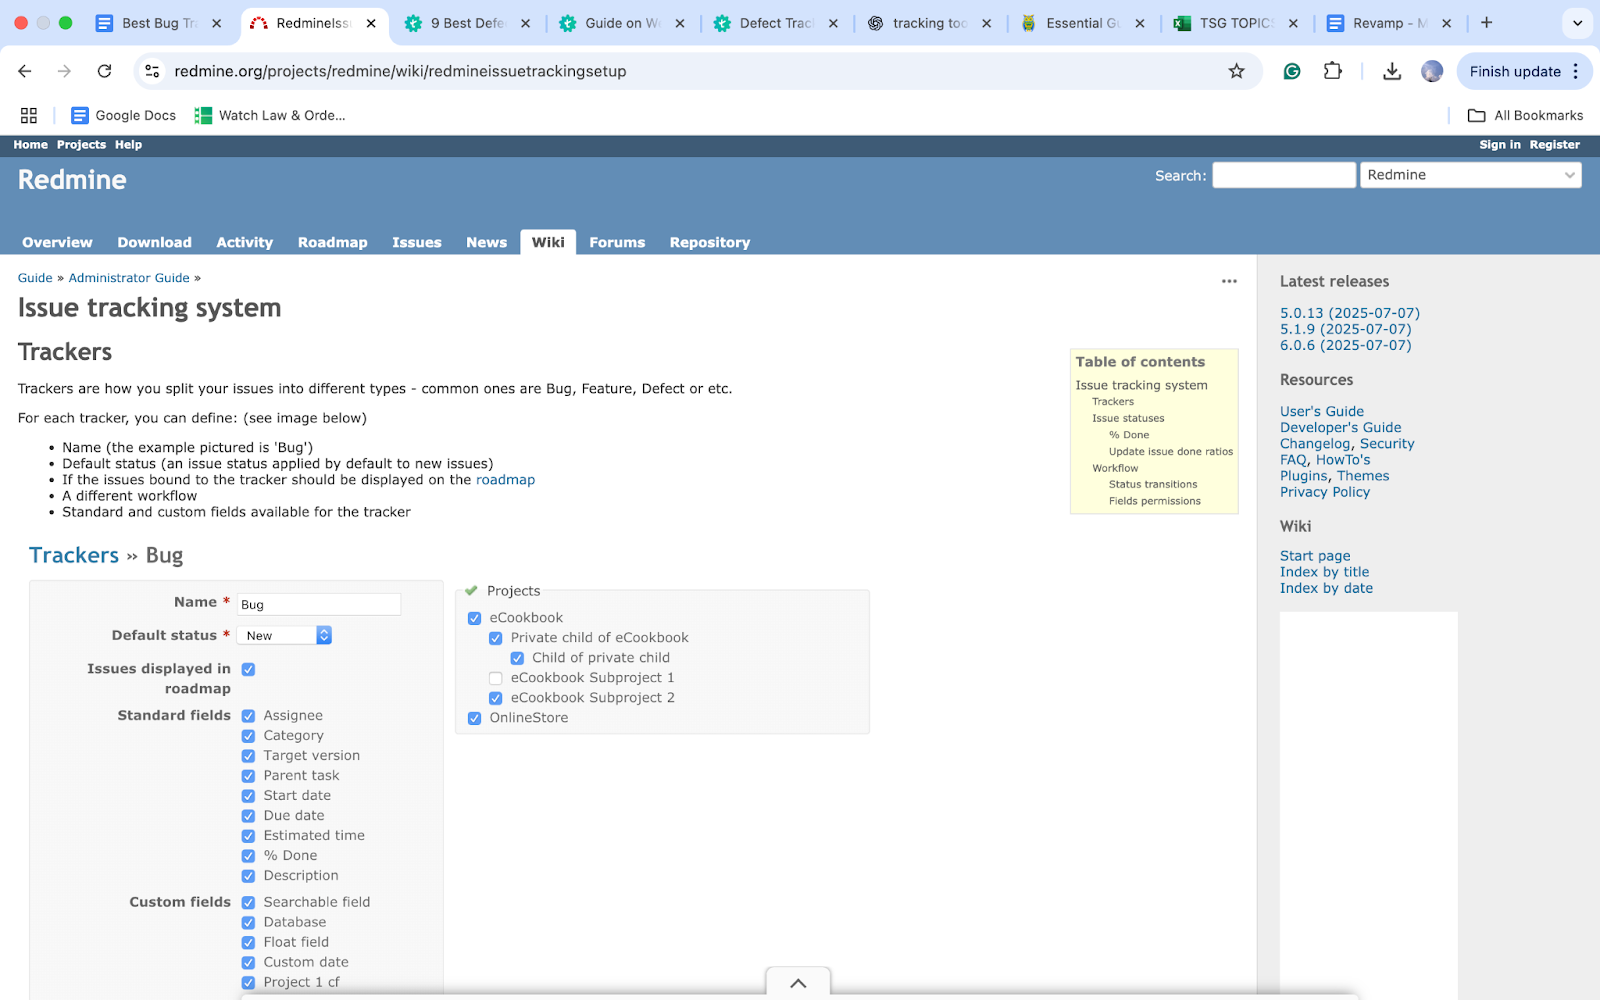Viewport: 1600px width, 1000px height.
Task: Toggle the Due date checkbox
Action: 248,816
